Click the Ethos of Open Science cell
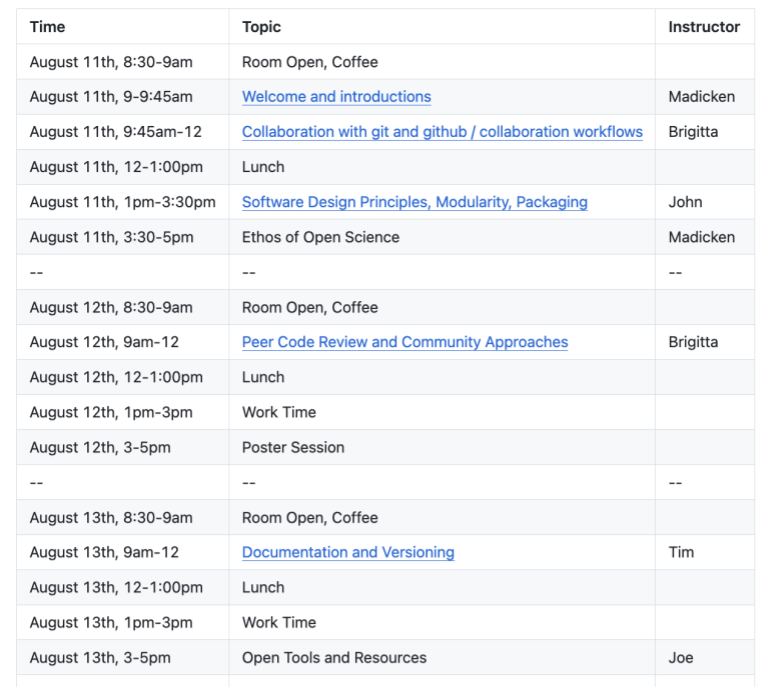 [320, 237]
